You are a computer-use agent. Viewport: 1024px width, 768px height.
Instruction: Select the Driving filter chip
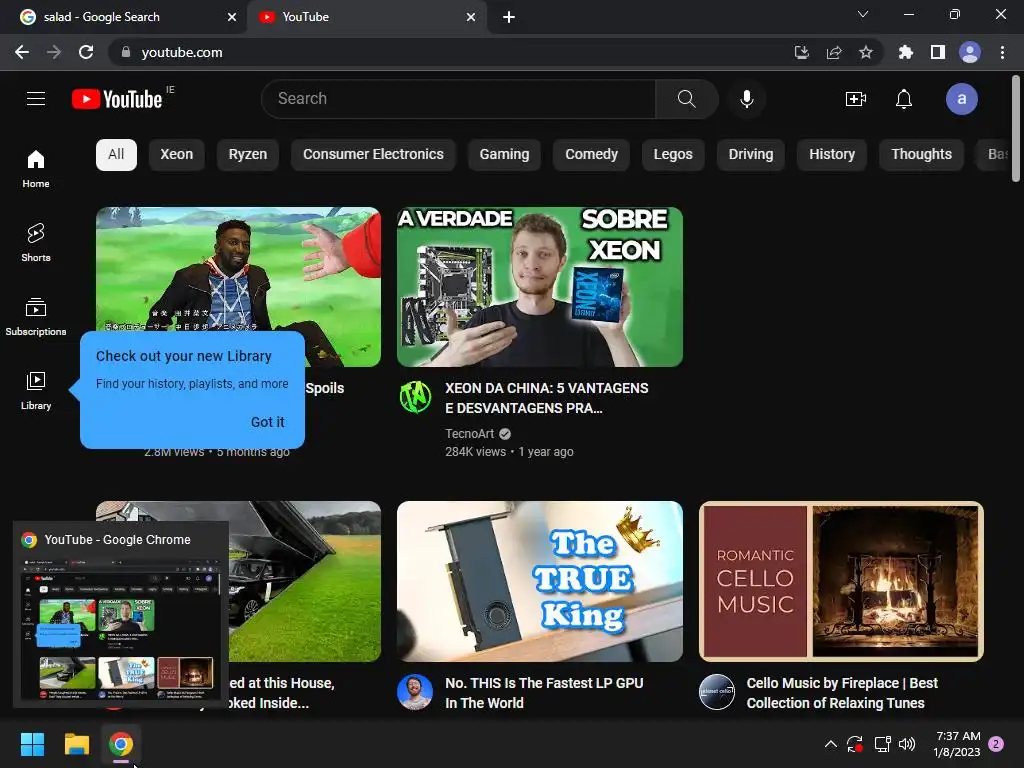coord(750,155)
